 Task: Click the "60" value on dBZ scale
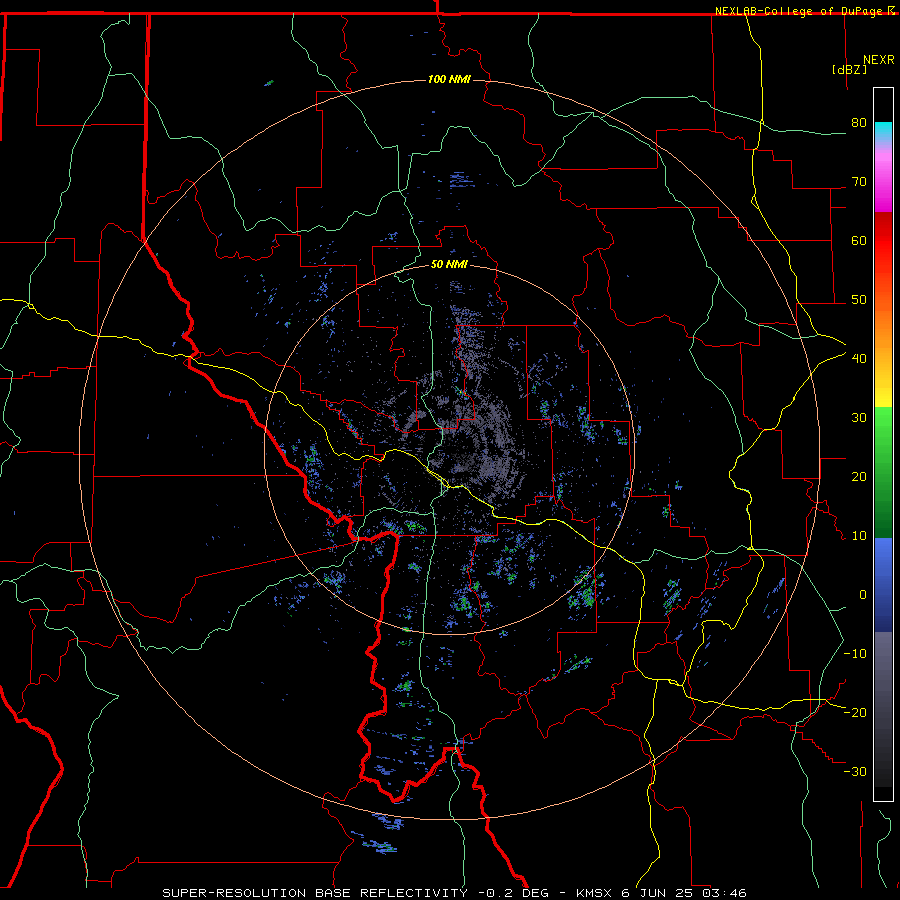tap(859, 240)
